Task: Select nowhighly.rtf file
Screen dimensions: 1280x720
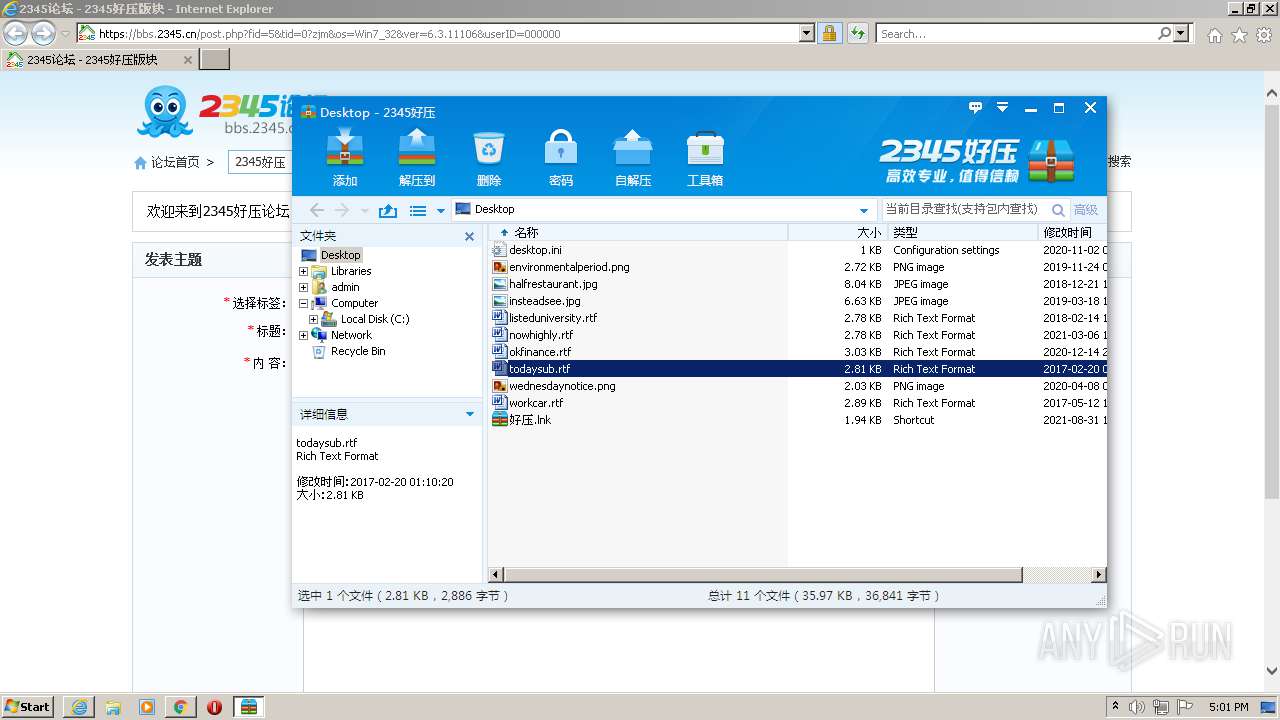Action: [x=541, y=335]
